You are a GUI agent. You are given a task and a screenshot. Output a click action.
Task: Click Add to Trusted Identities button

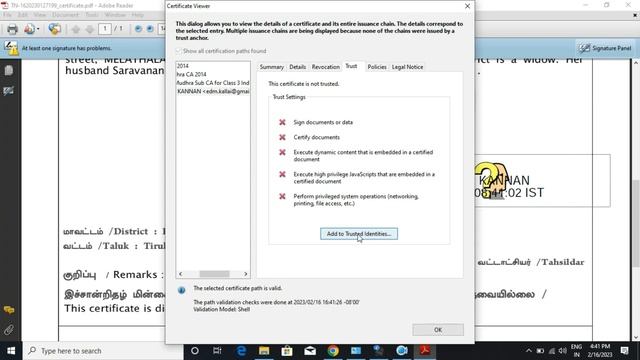(x=359, y=234)
